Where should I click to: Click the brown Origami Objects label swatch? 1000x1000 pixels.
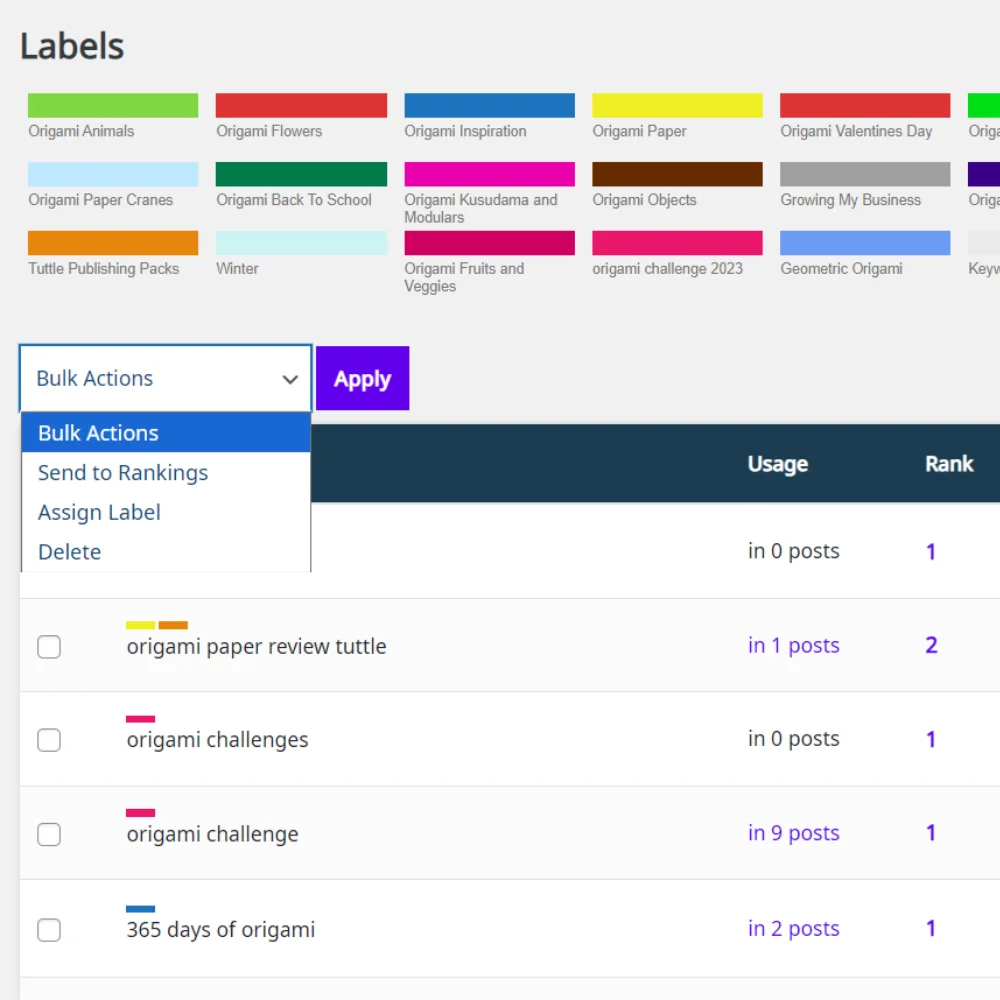coord(677,175)
